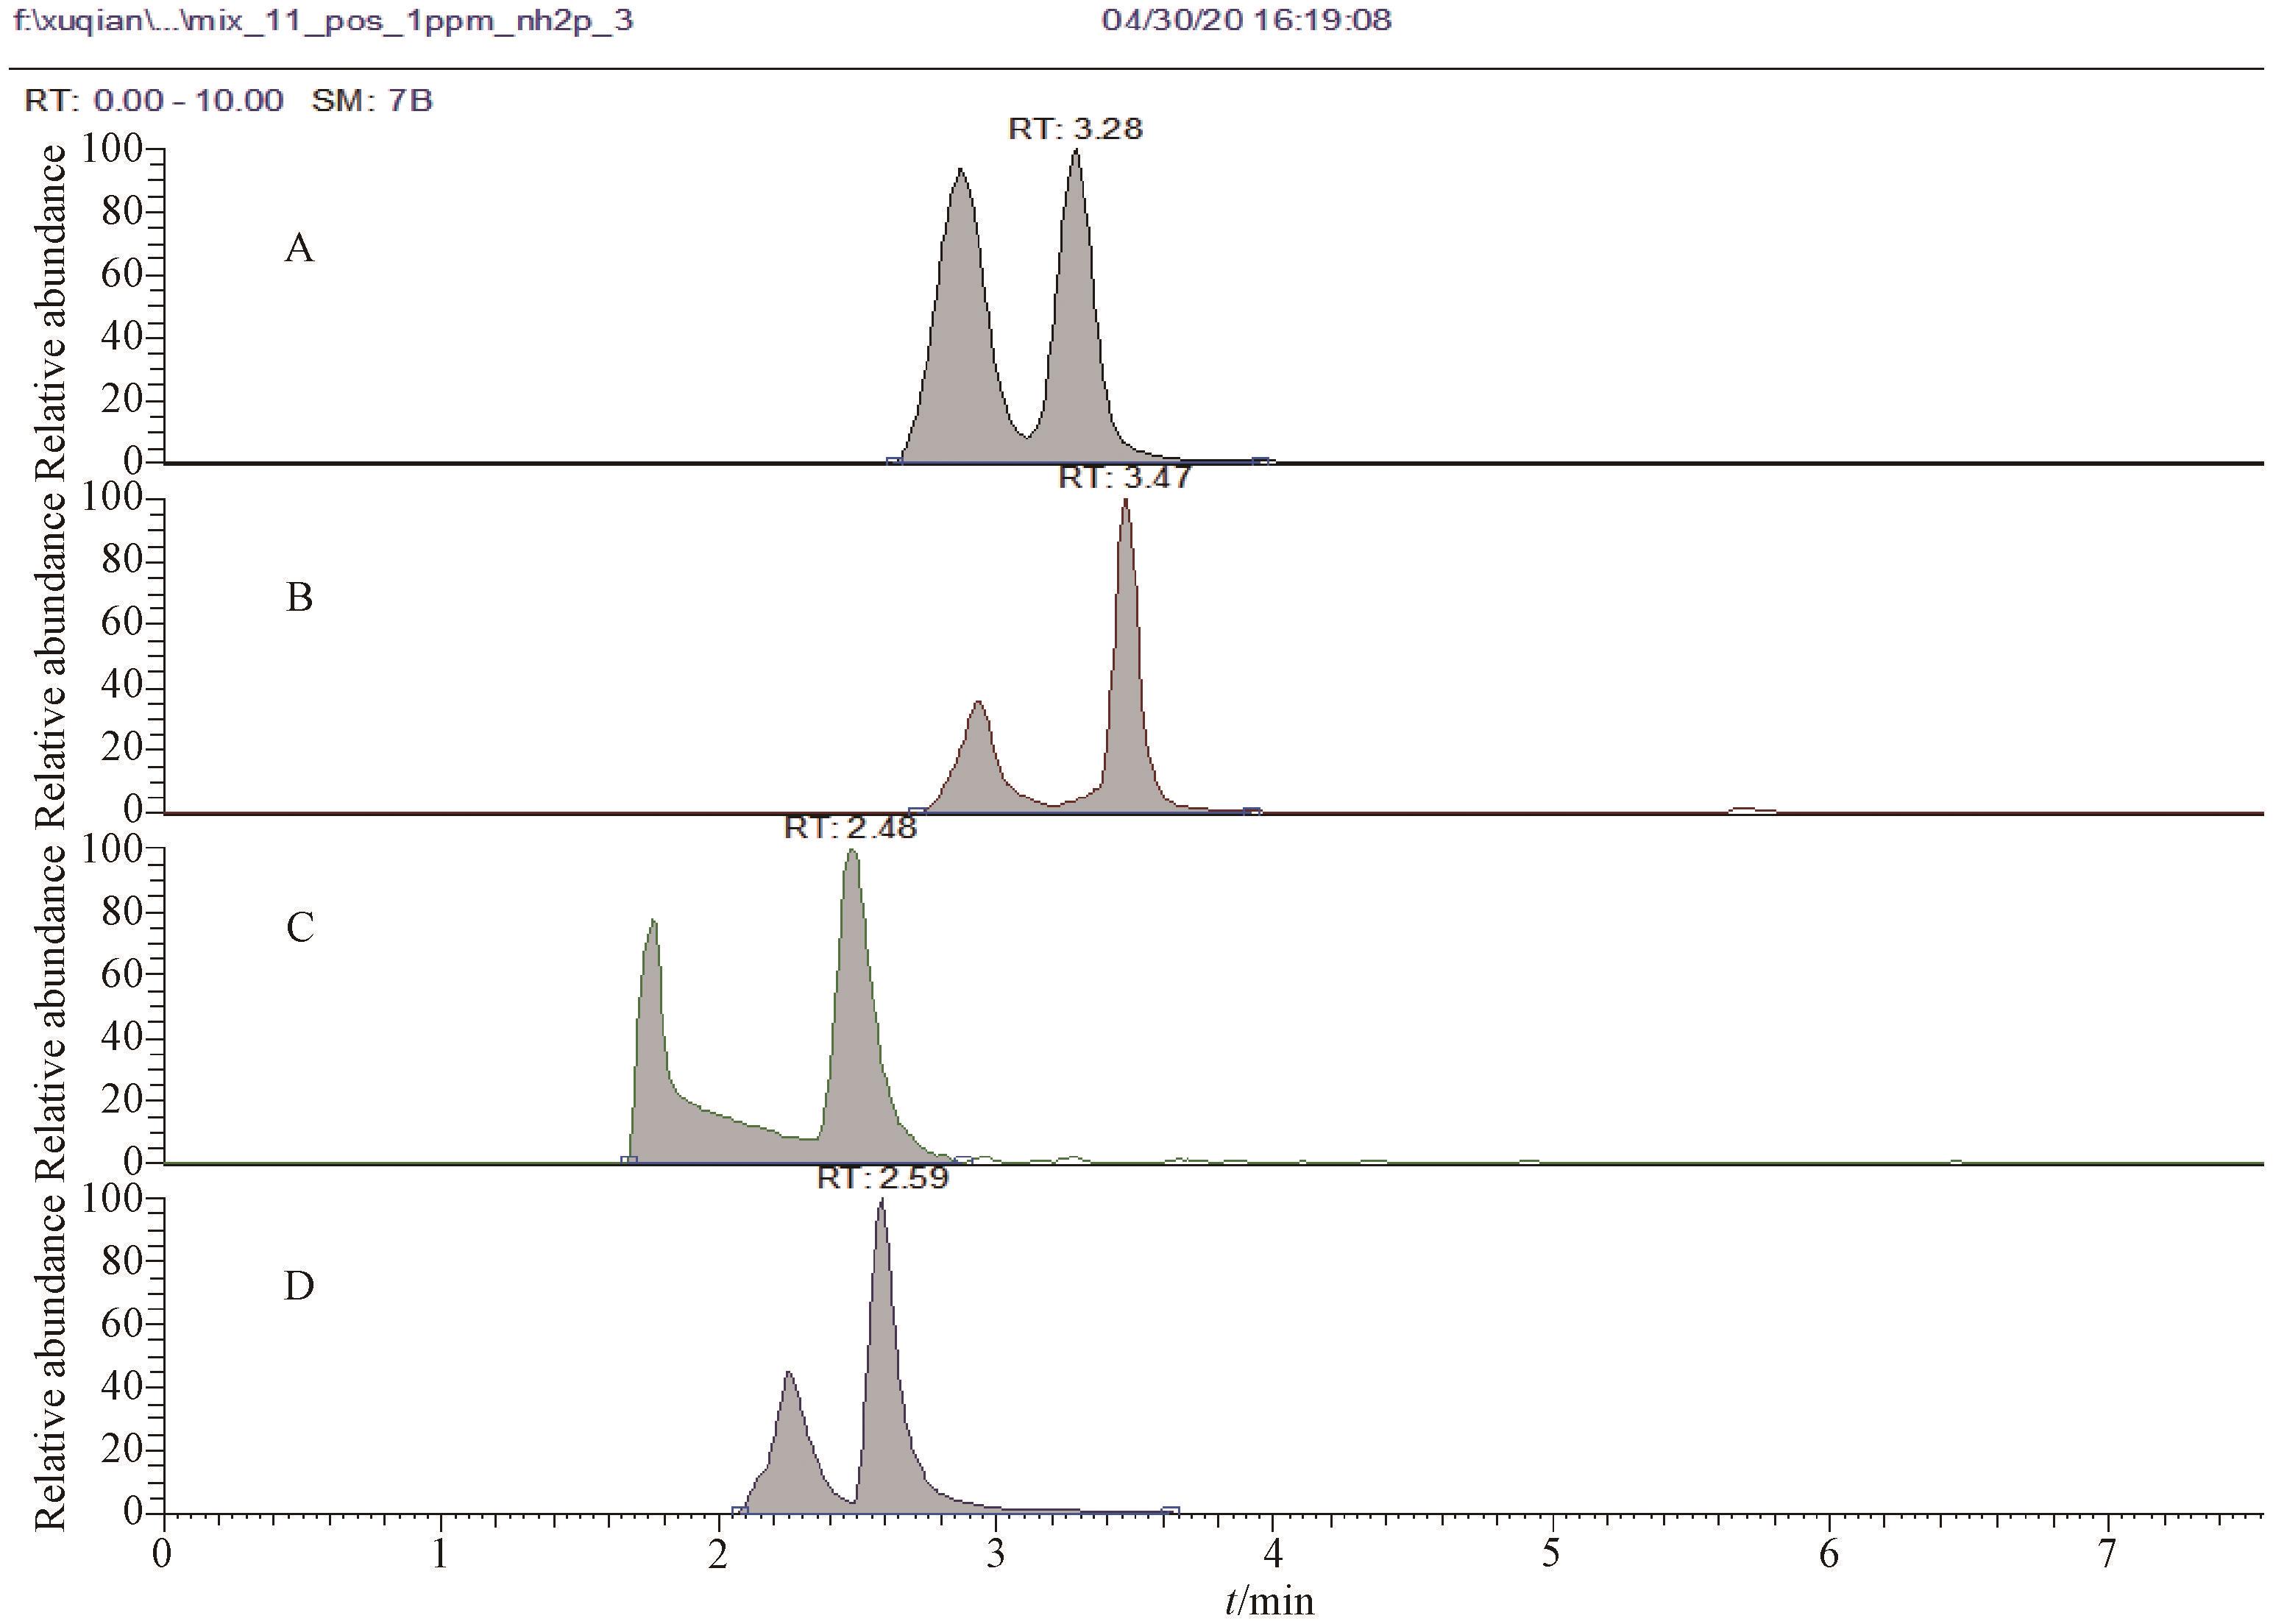Screen dimensions: 2273x1624
Task: Select panel label D
Action: [x=299, y=1286]
